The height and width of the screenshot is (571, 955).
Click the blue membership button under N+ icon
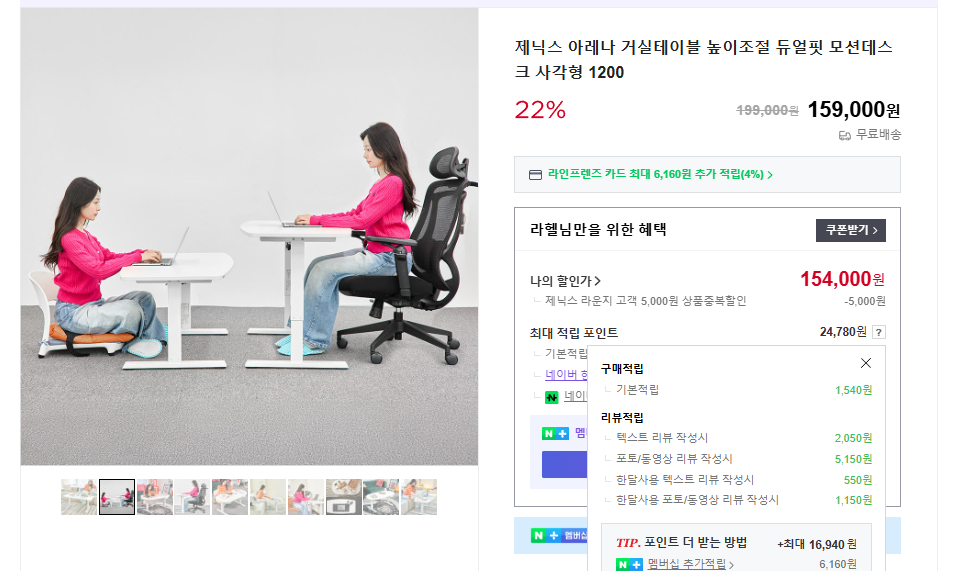pos(565,464)
